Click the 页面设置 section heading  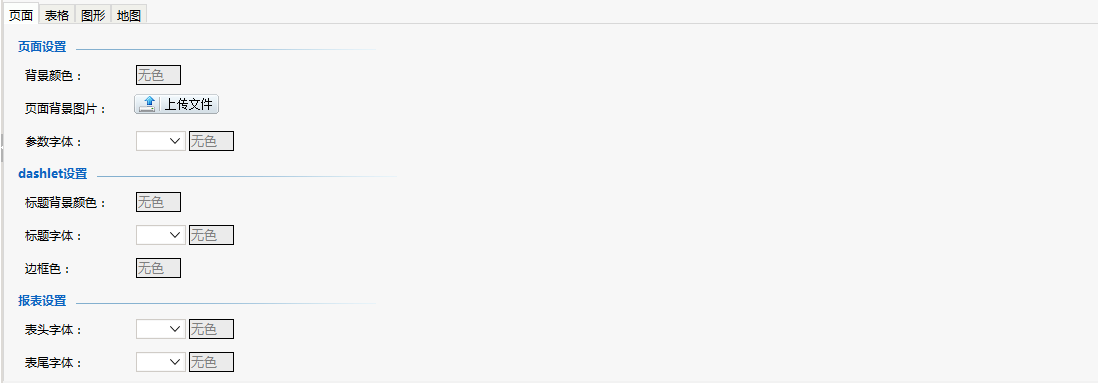point(42,47)
